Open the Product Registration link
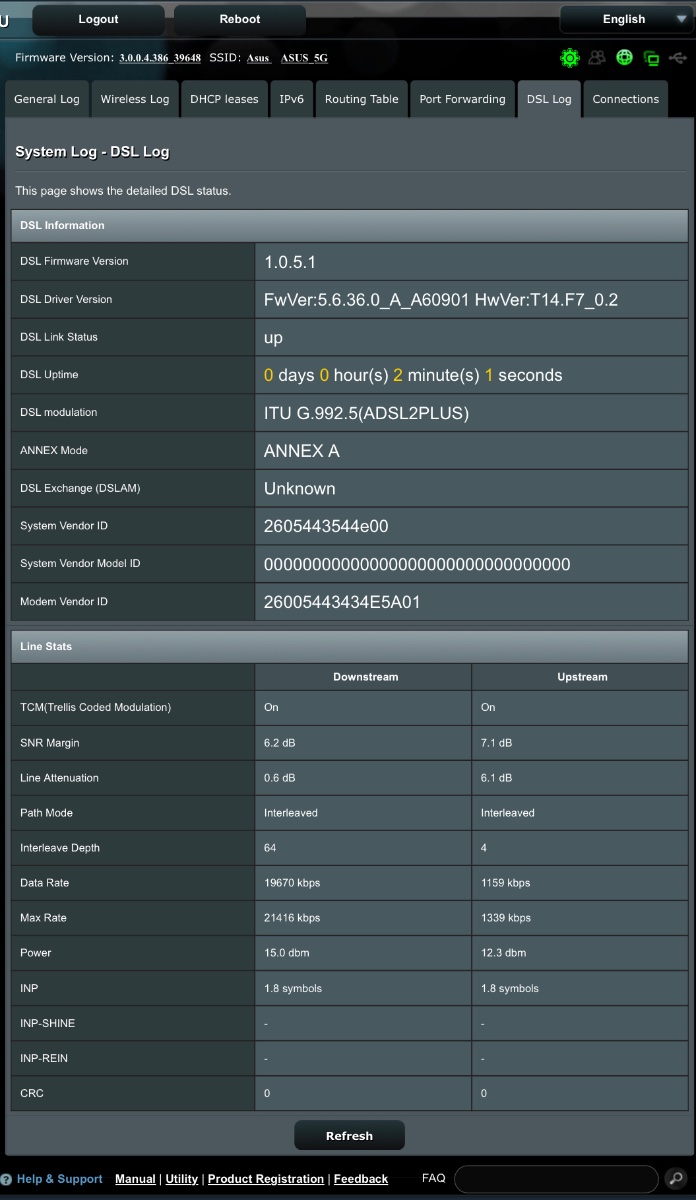The image size is (696, 1200). [x=266, y=1179]
